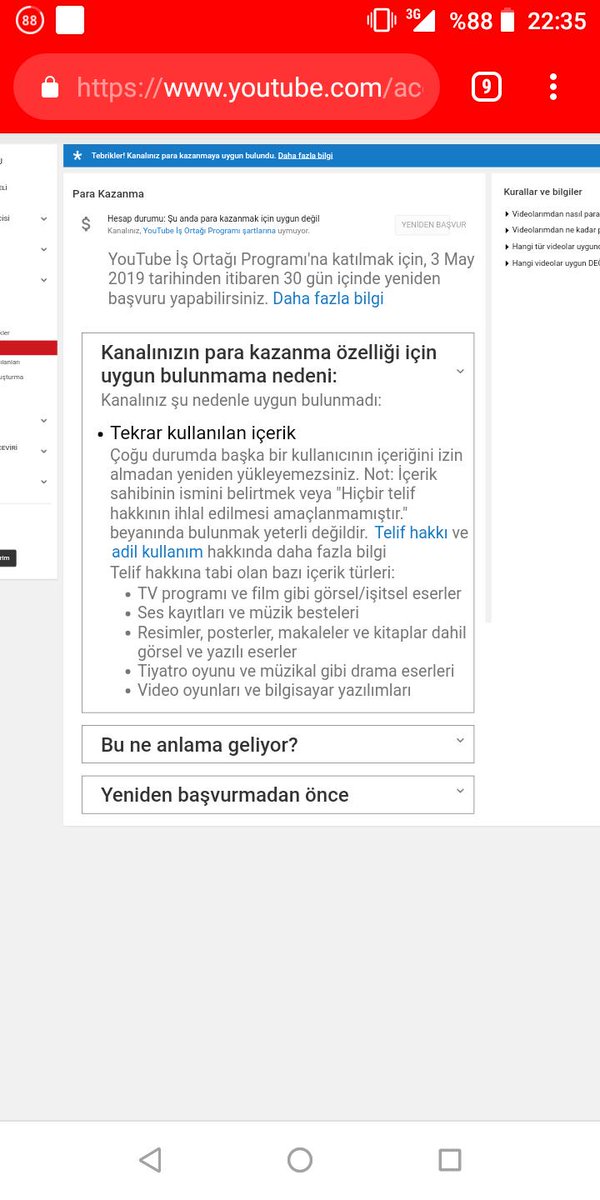Click 'Hesap durumu' status text
Viewport: 600px width, 1200px height.
[x=213, y=218]
